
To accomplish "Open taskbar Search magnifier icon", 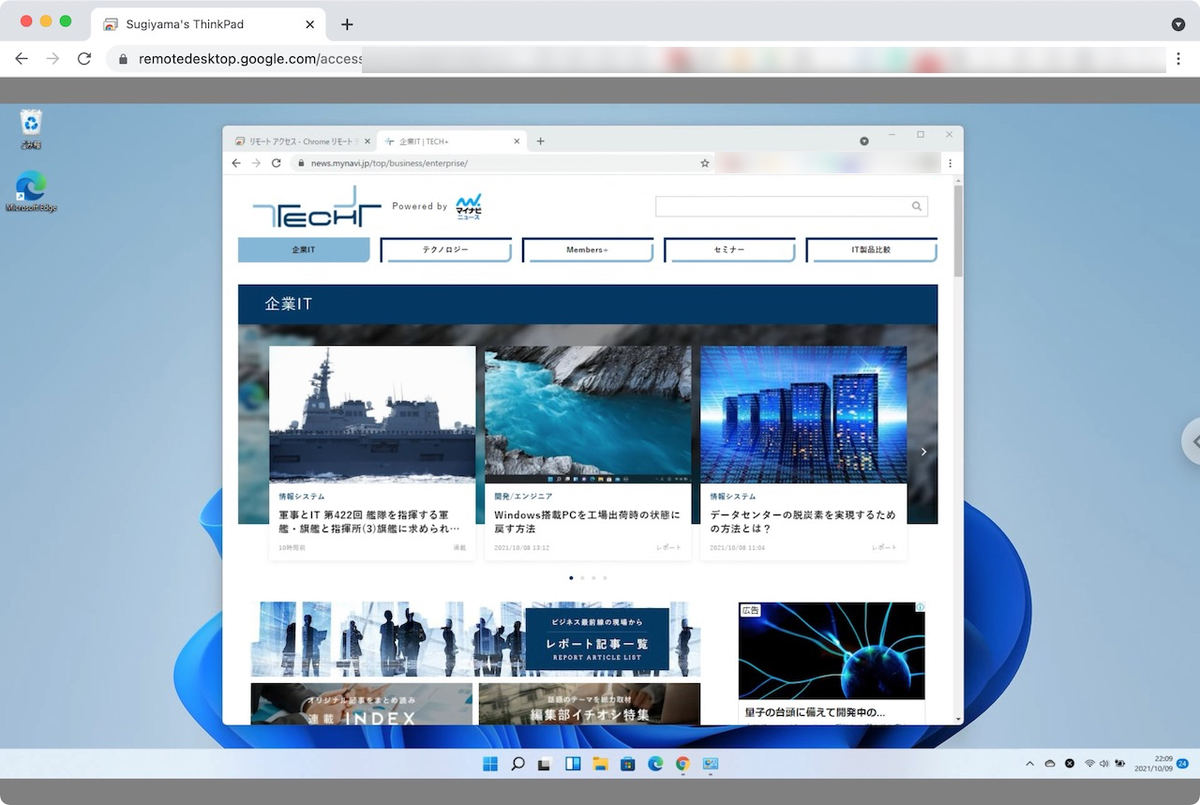I will click(517, 764).
